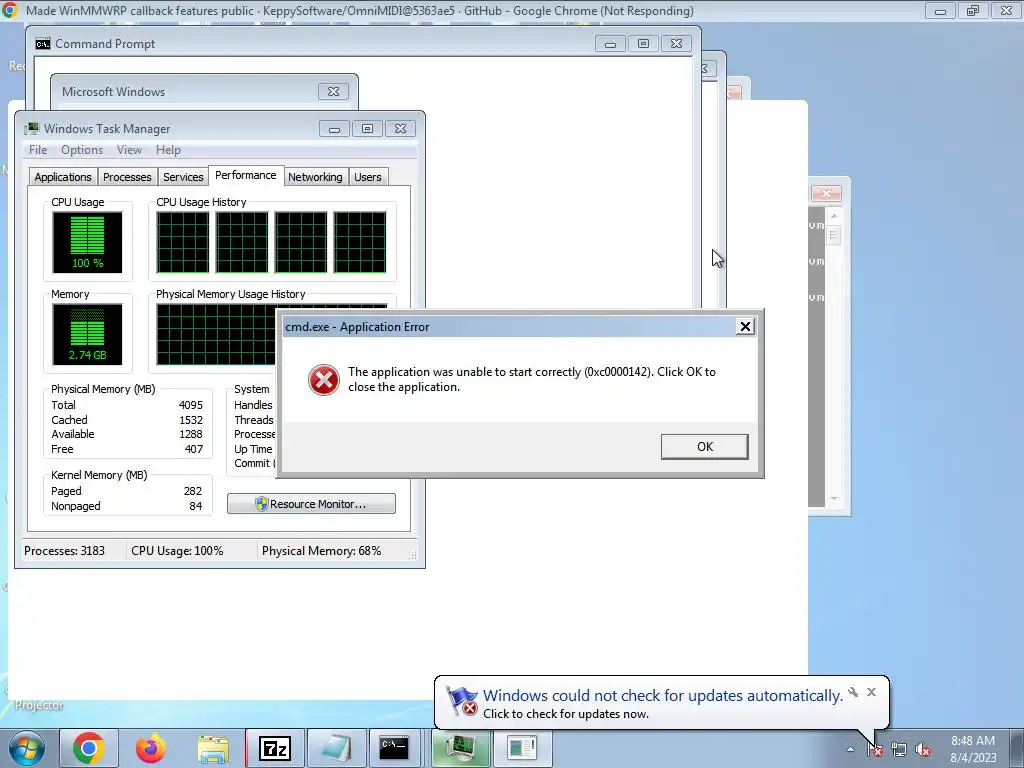This screenshot has height=768, width=1024.
Task: Open Firefox from the taskbar
Action: [x=151, y=748]
